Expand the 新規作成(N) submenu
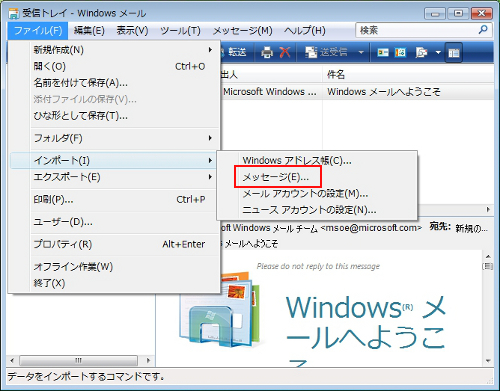Viewport: 500px width, 391px height. tap(115, 50)
